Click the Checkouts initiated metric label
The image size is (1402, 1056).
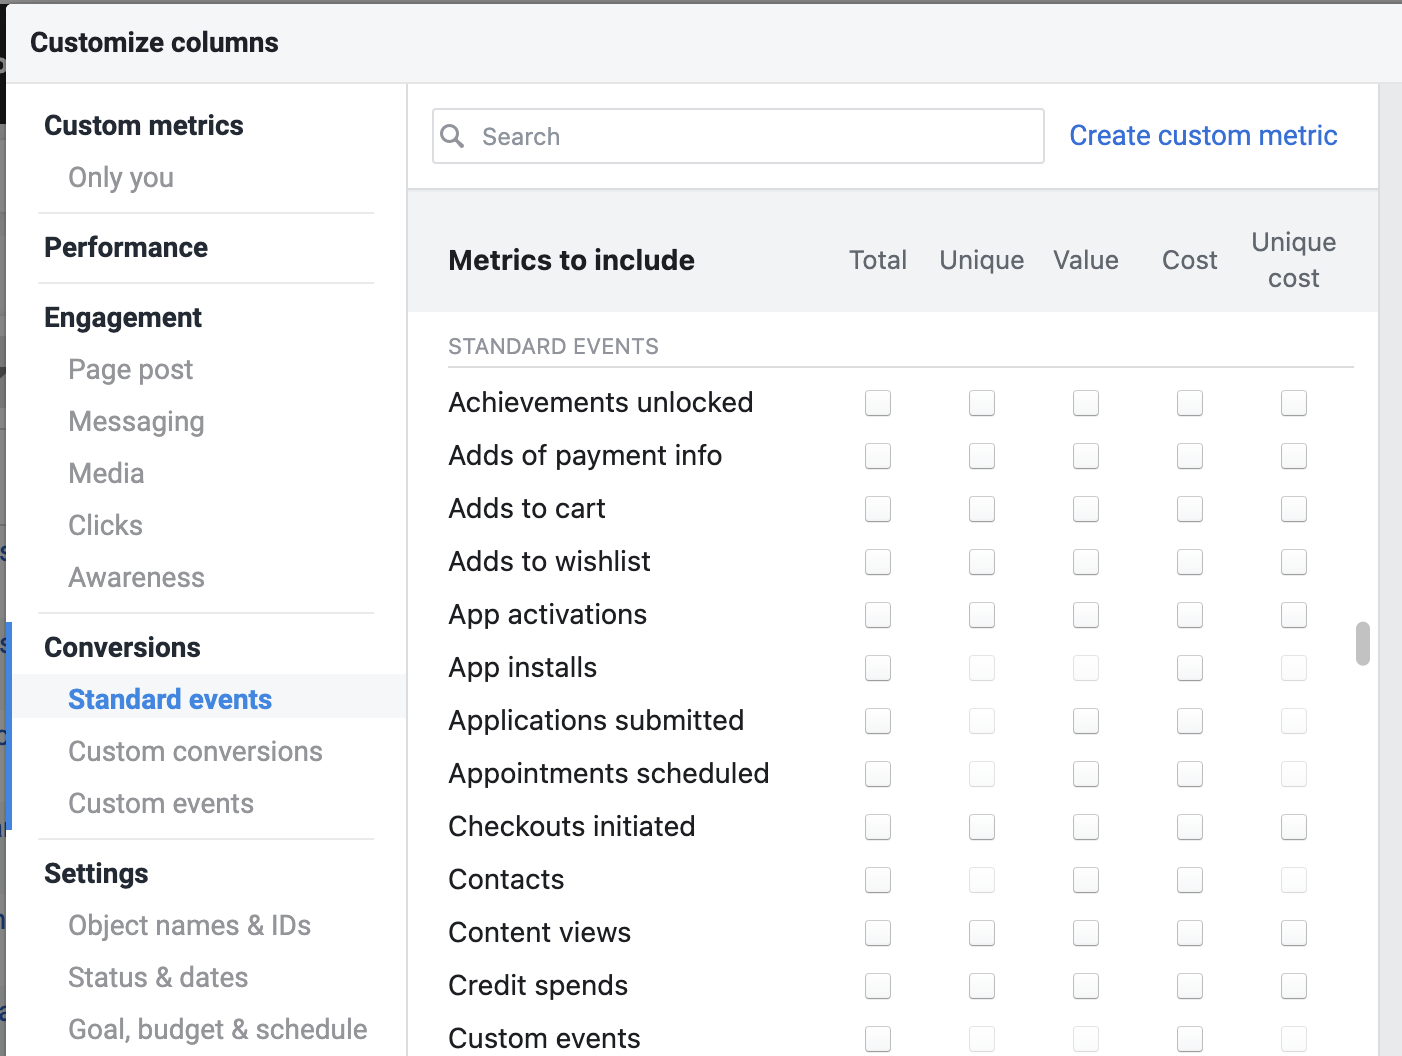point(572,826)
